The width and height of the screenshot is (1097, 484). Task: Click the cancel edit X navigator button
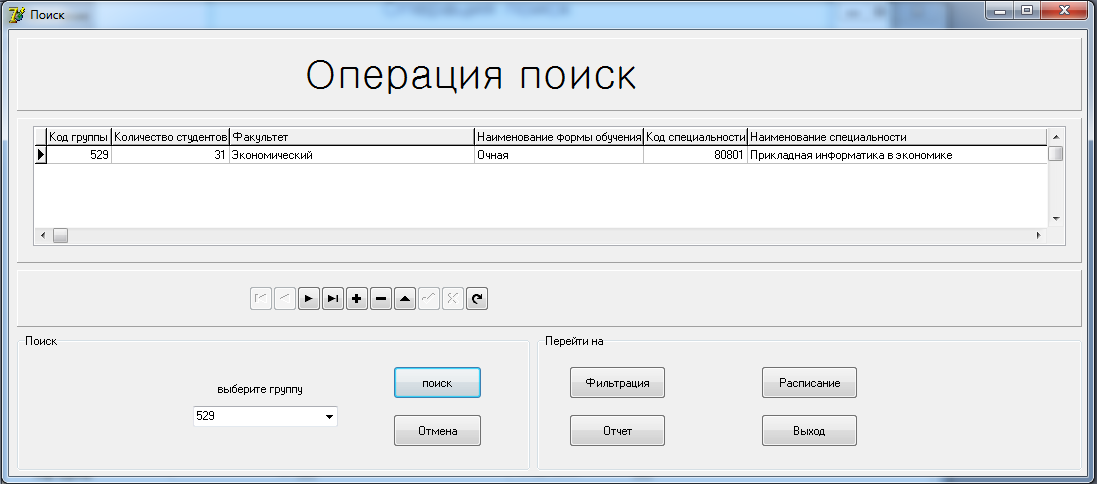453,298
